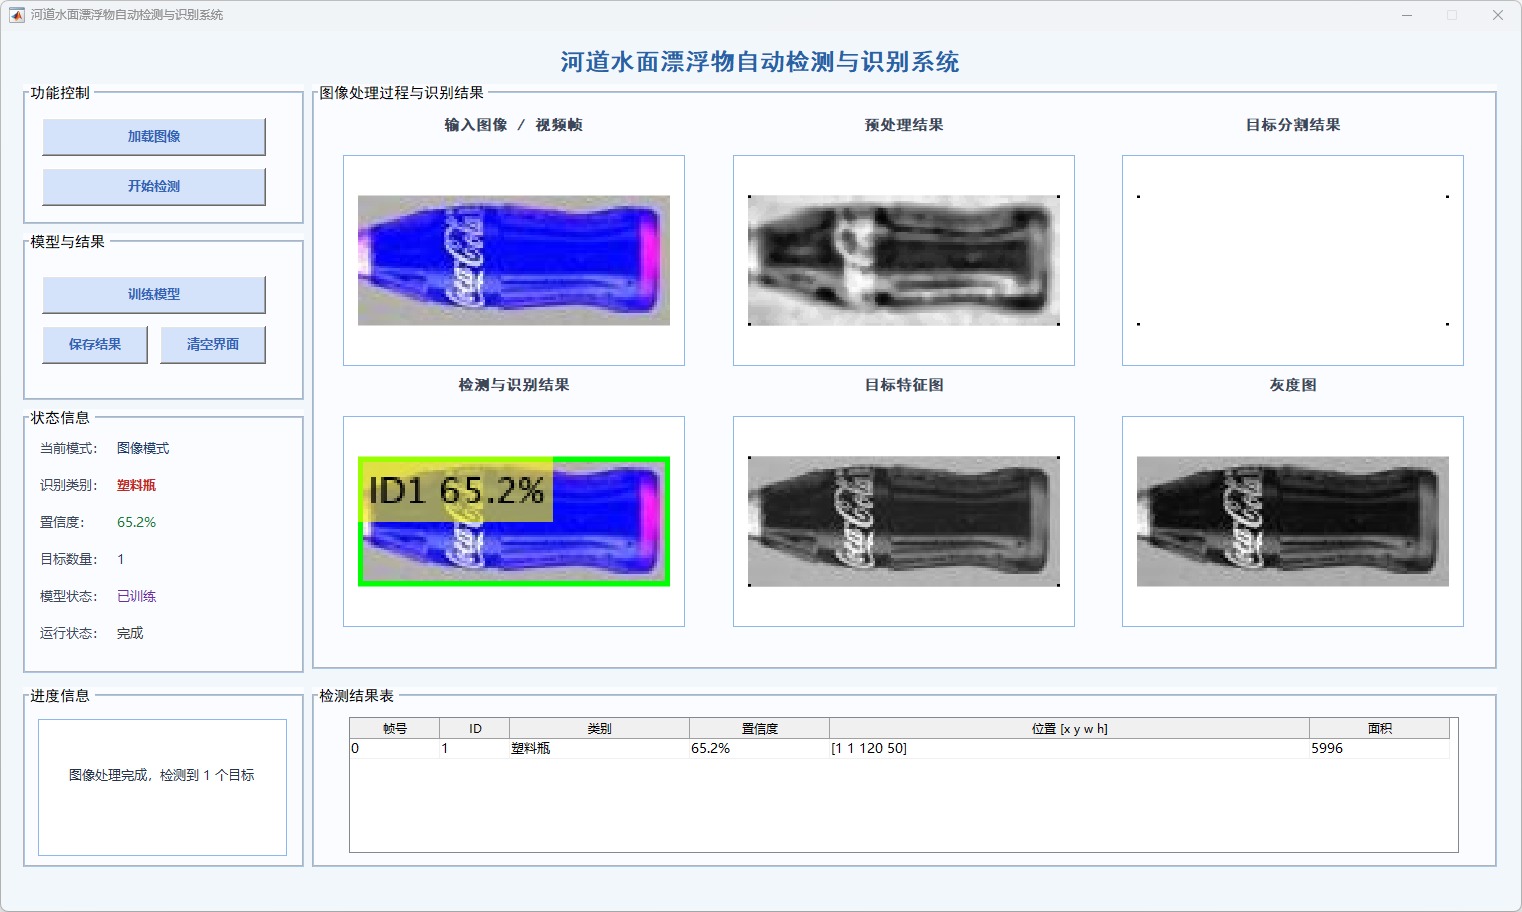Viewport: 1522px width, 912px height.
Task: Click the progress message text box
Action: (162, 787)
